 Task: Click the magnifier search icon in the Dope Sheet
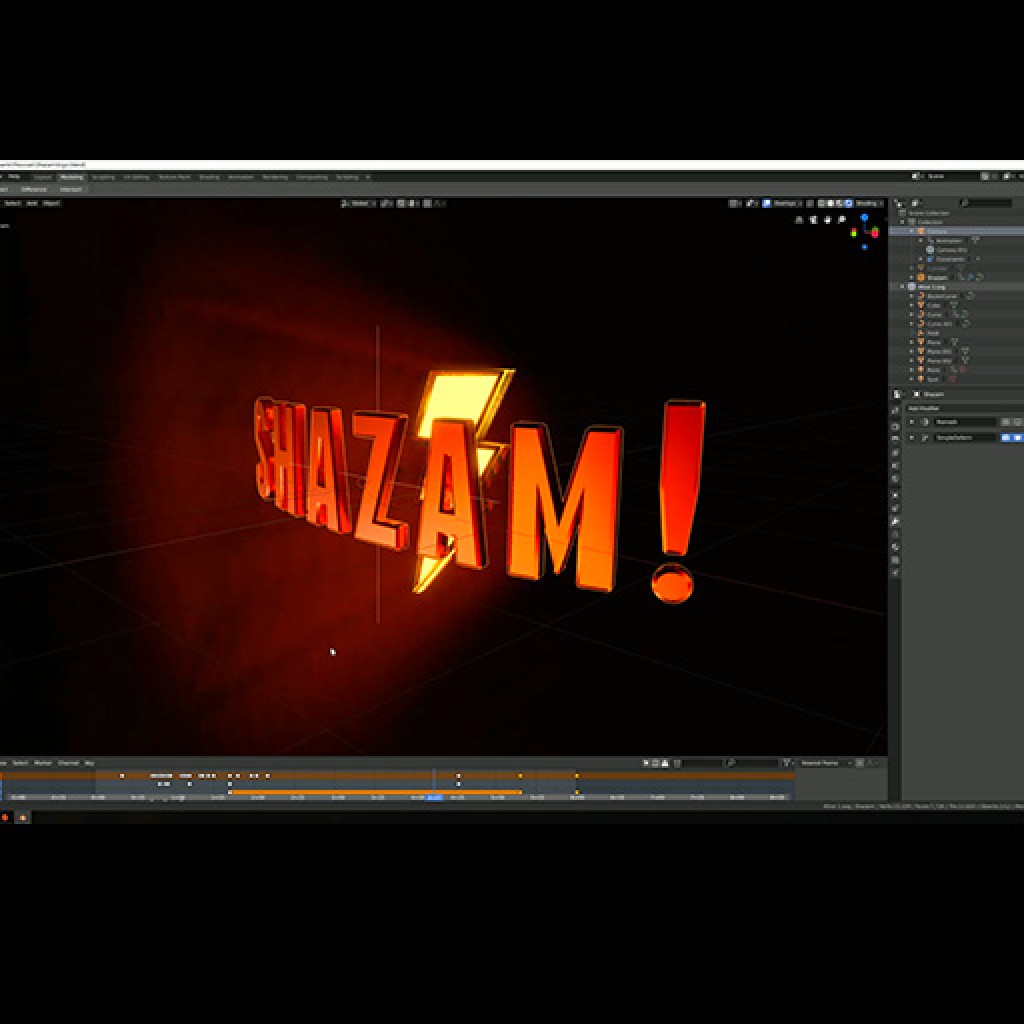click(730, 761)
